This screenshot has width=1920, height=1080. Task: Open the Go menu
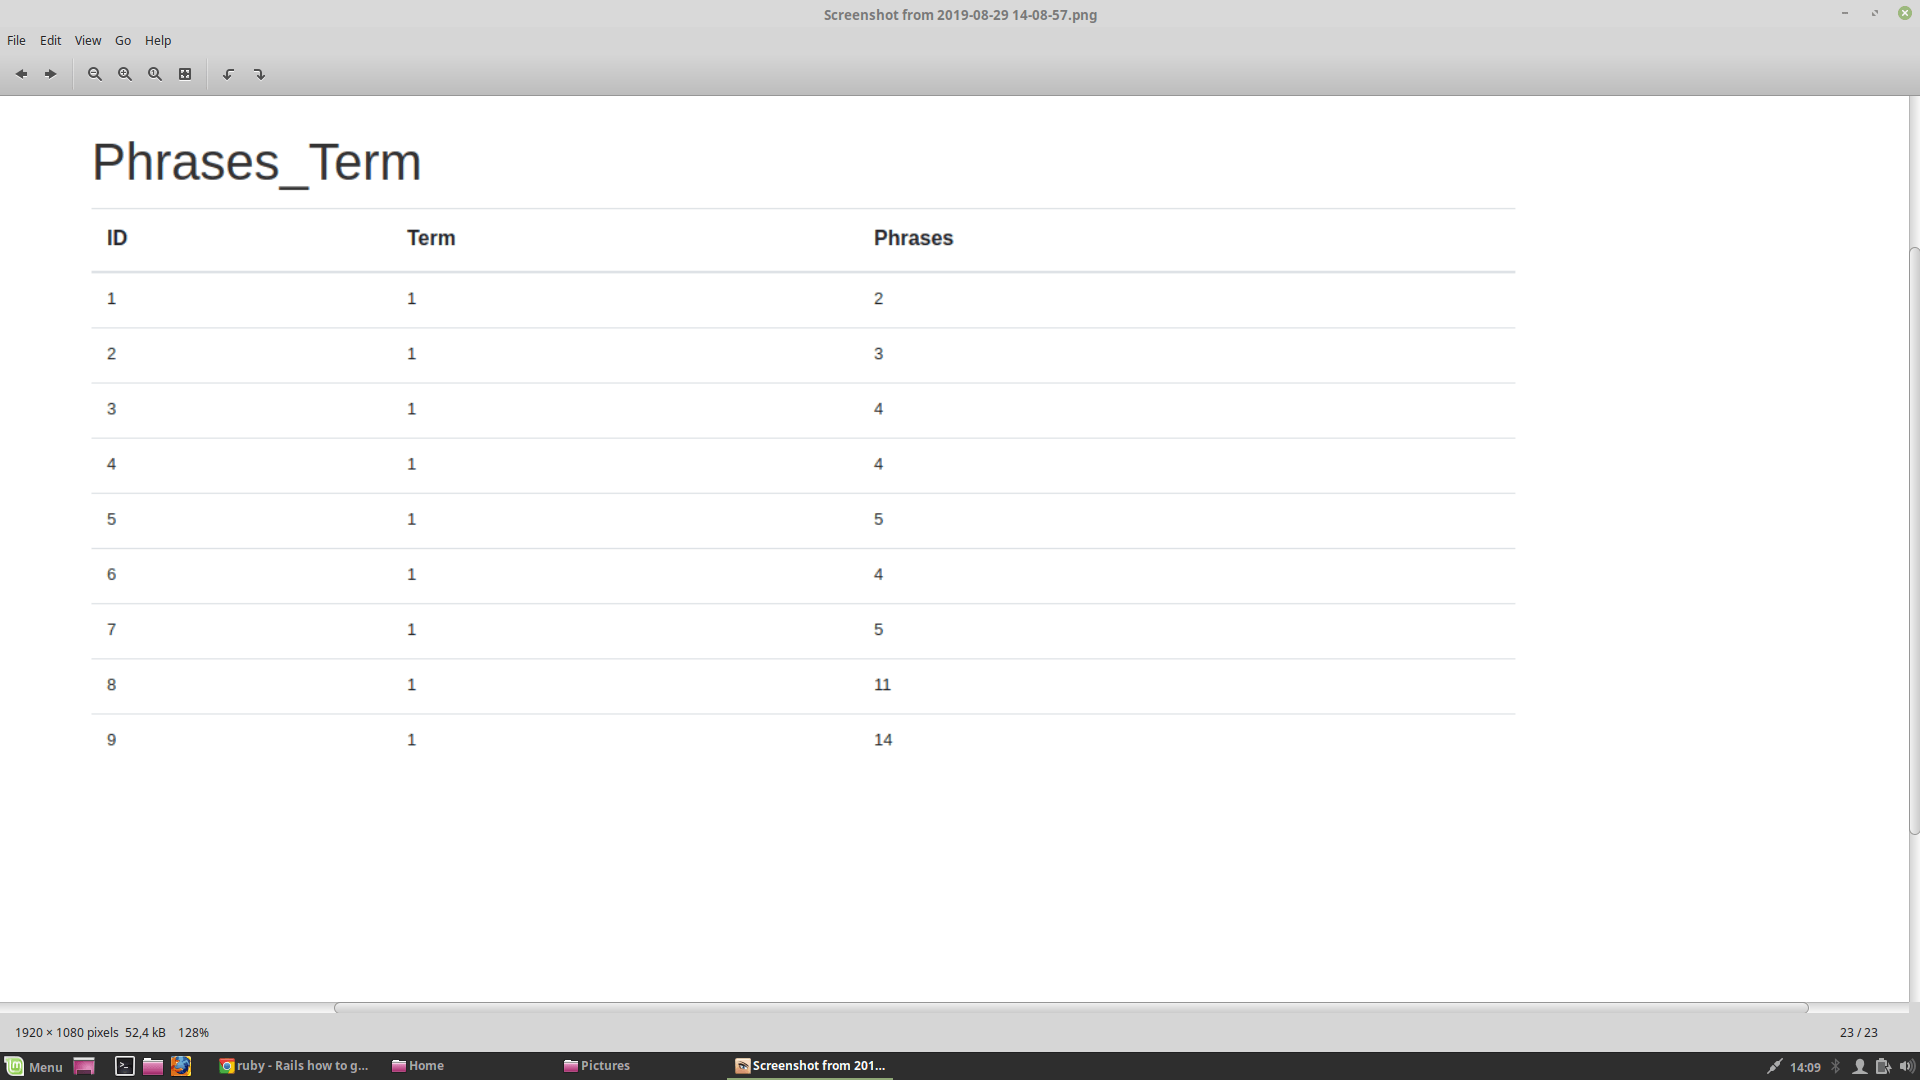coord(123,41)
